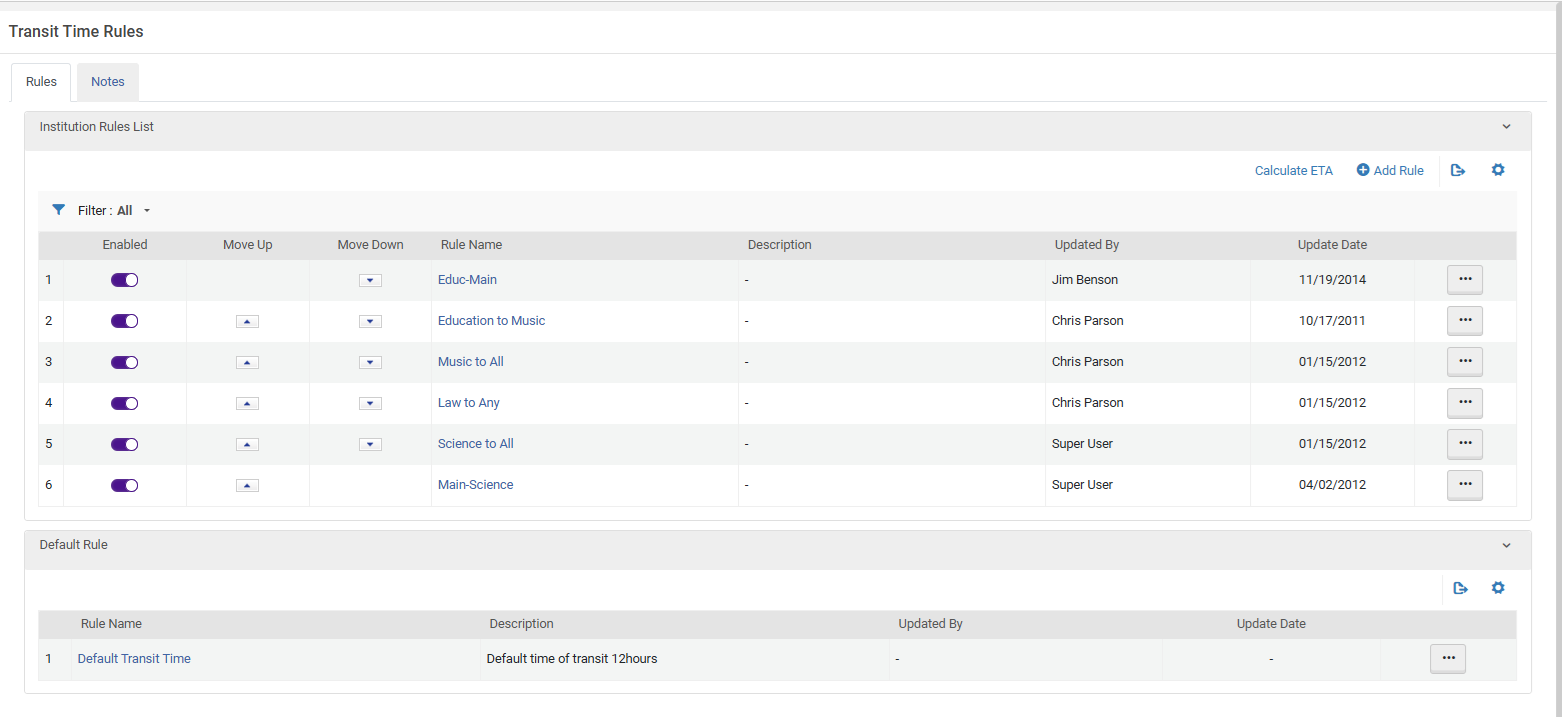
Task: Toggle off the Music to All rule
Action: [124, 362]
